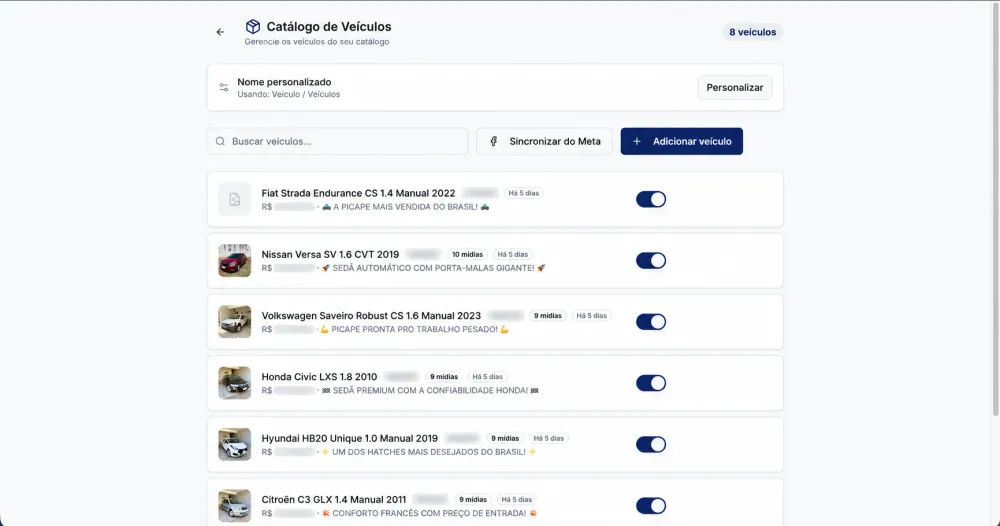Go back using the left arrow icon
The width and height of the screenshot is (1000, 526).
[x=220, y=32]
